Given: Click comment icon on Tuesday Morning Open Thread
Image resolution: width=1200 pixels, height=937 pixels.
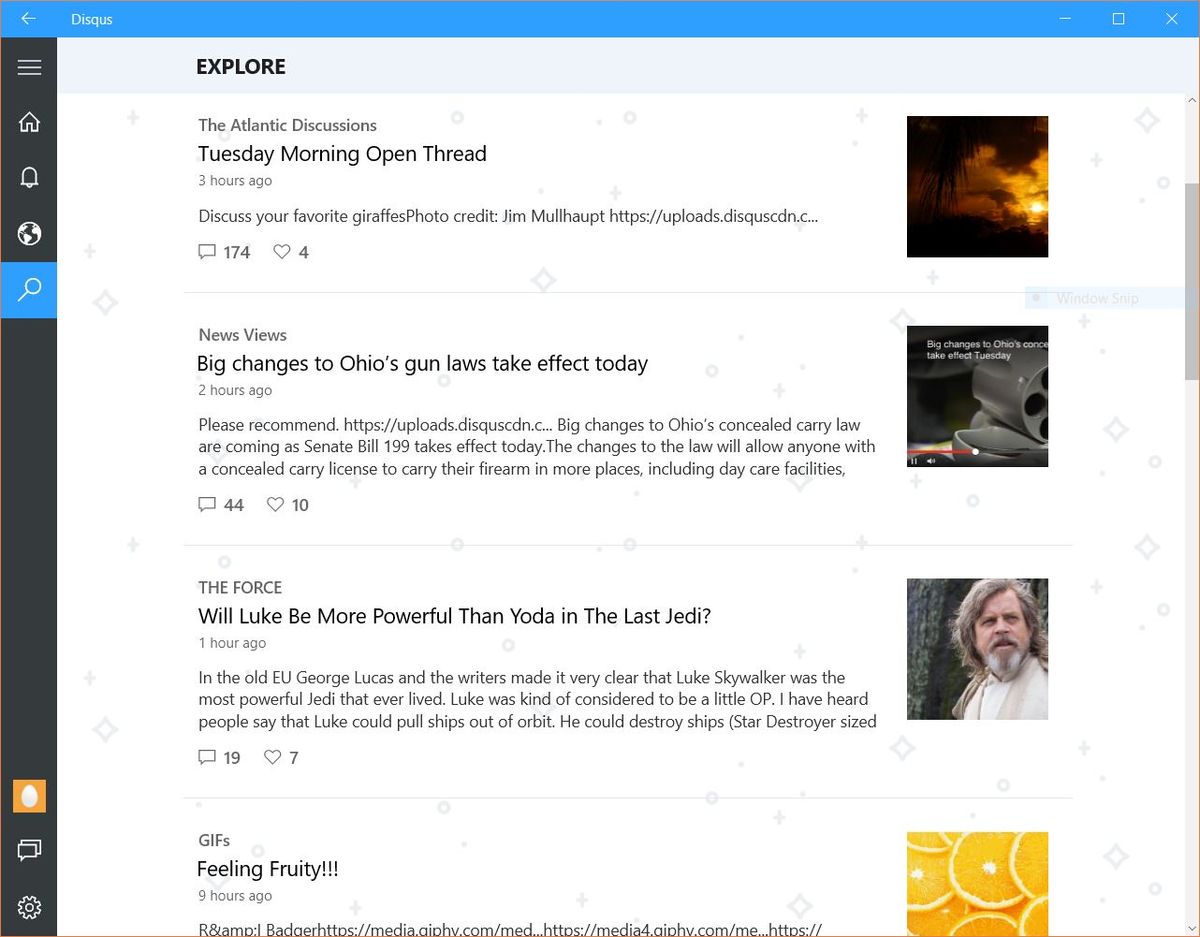Looking at the screenshot, I should pos(207,251).
